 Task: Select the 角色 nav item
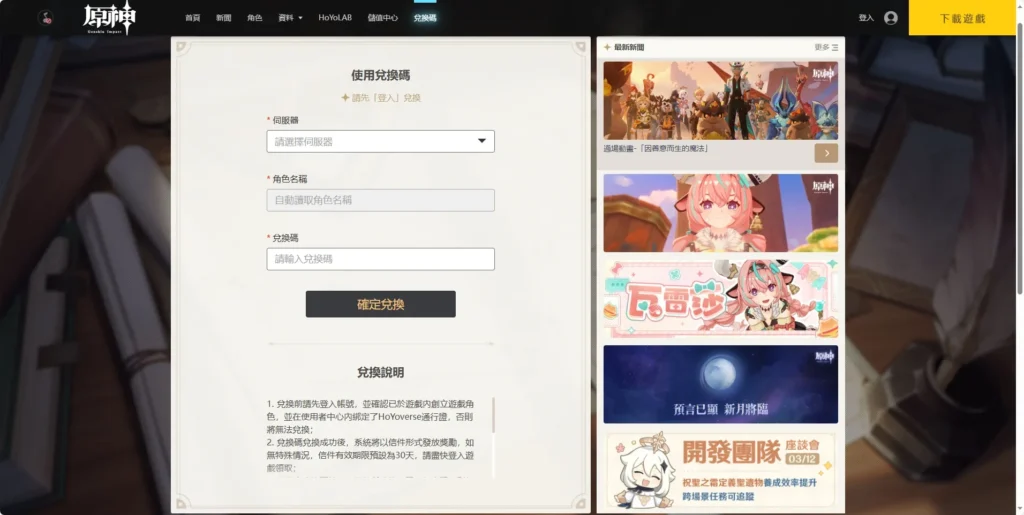pos(254,18)
